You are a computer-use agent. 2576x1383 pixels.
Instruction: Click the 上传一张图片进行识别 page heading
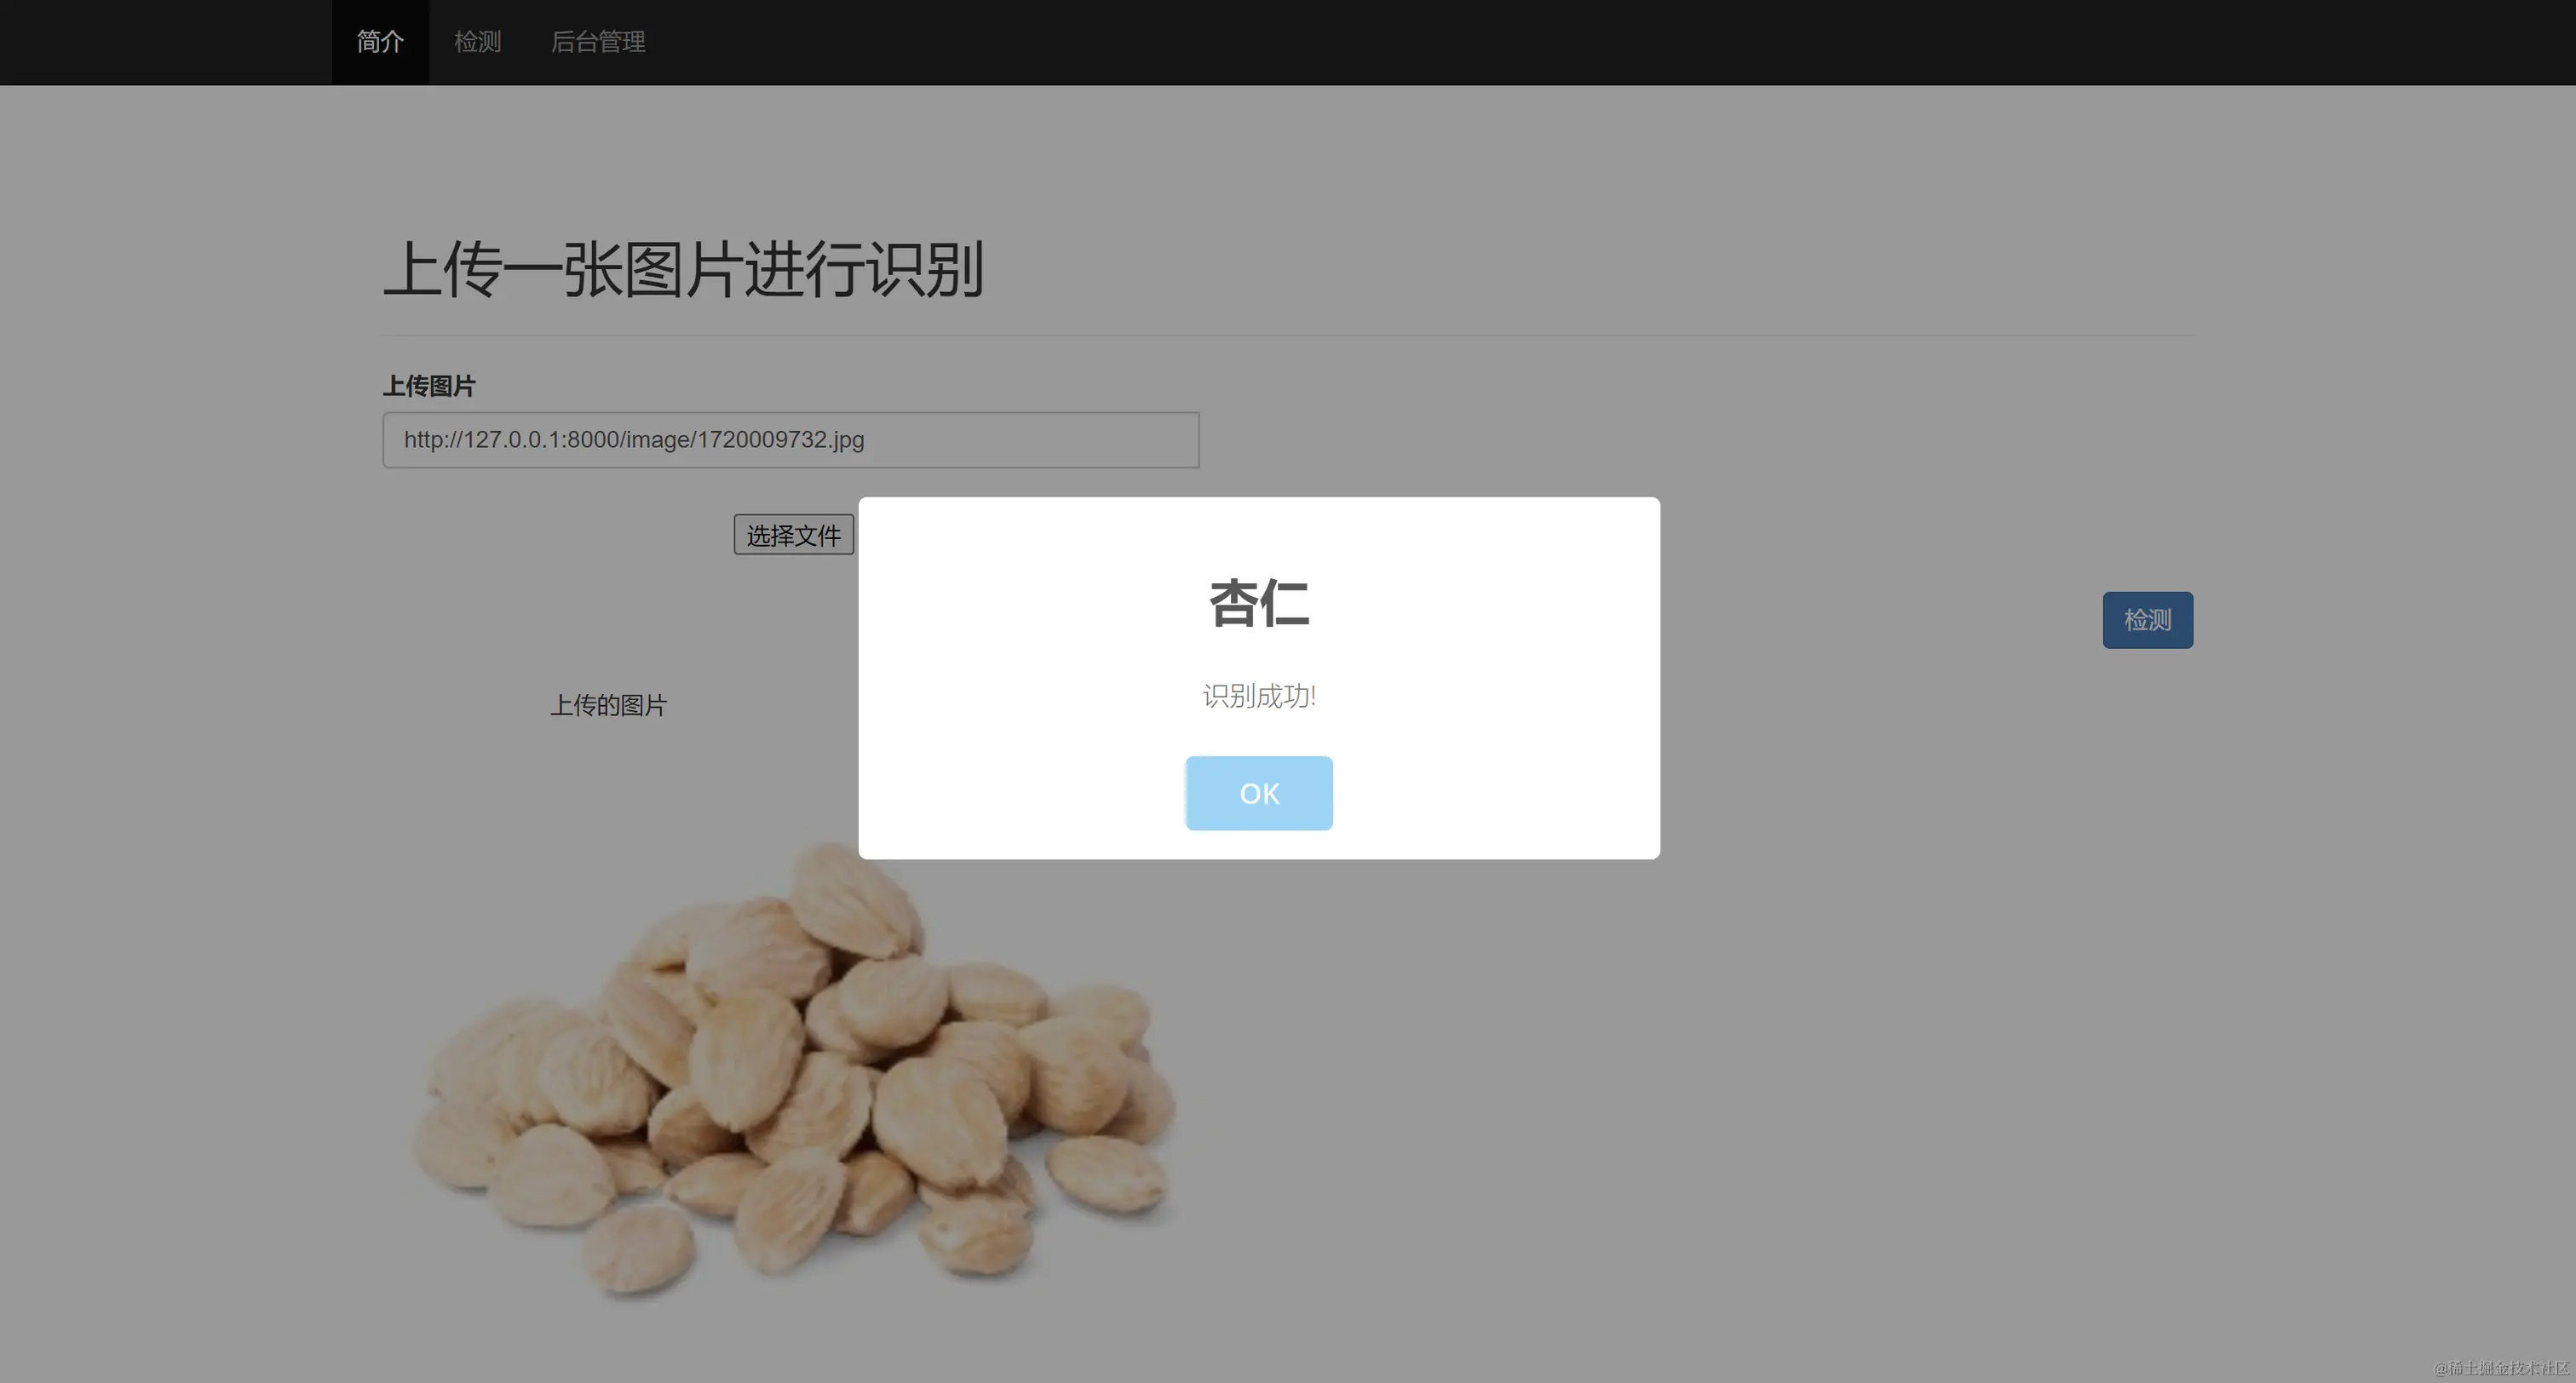(683, 270)
